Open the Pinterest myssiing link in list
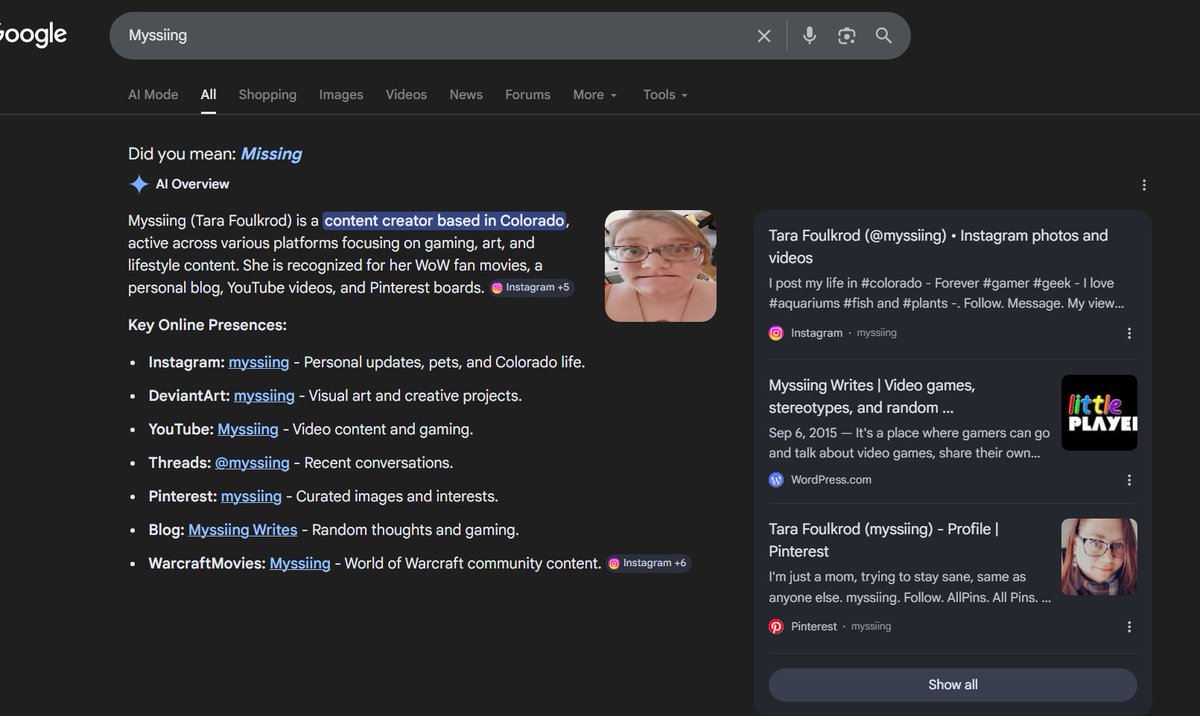Screen dimensions: 1200x716 tap(251, 497)
